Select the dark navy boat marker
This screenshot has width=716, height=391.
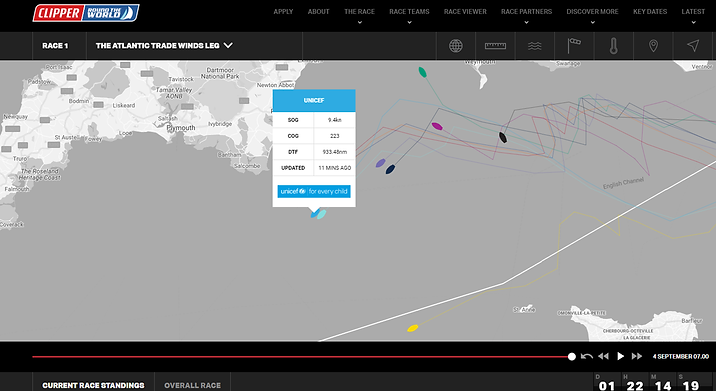tap(390, 169)
